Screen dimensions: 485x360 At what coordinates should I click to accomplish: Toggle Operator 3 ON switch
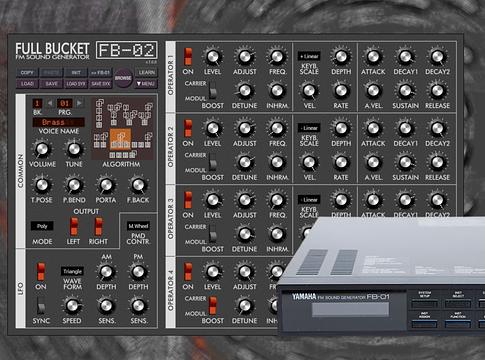[188, 200]
